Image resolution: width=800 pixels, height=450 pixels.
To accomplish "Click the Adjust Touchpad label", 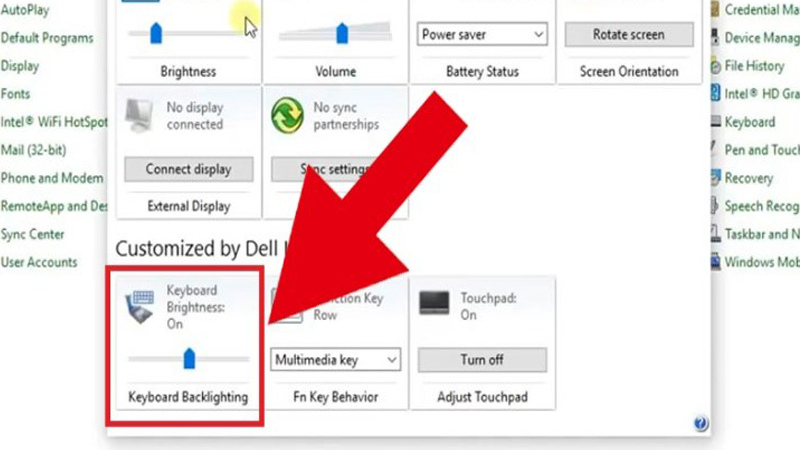I will [483, 397].
